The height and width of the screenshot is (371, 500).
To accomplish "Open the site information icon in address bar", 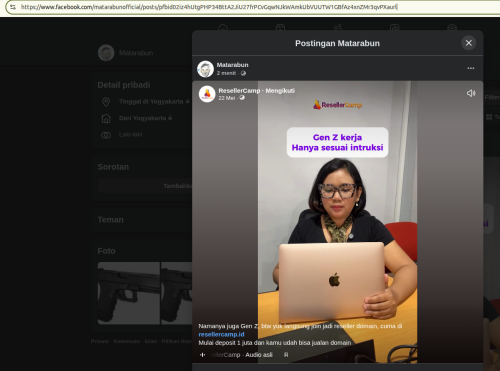I will [x=13, y=7].
